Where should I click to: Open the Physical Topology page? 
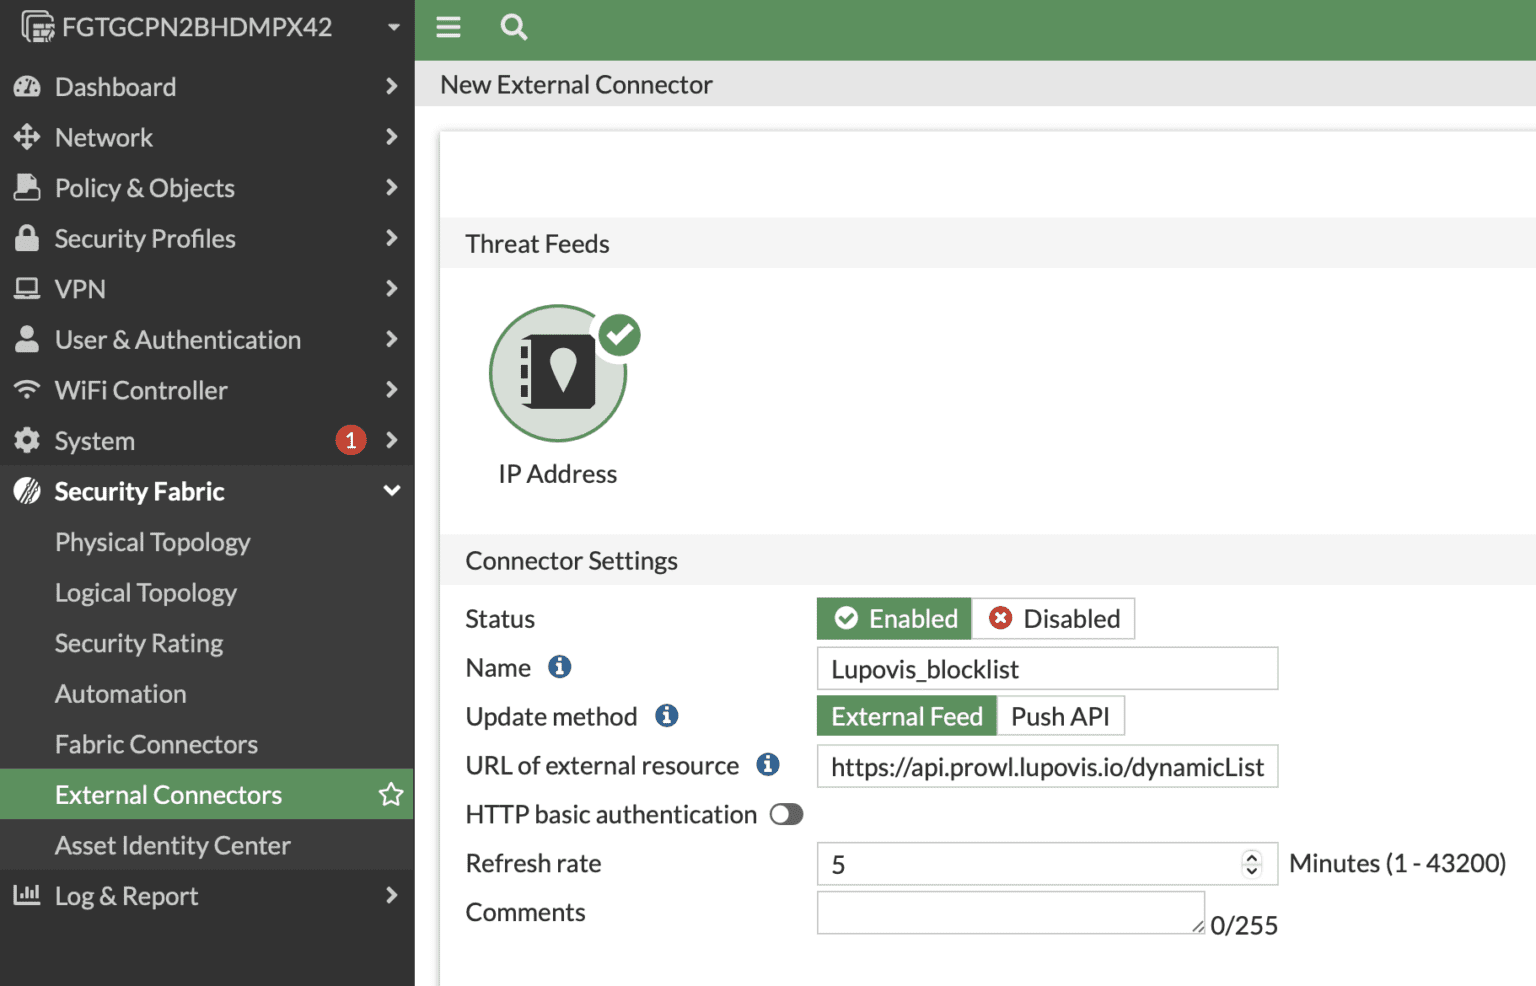tap(152, 542)
